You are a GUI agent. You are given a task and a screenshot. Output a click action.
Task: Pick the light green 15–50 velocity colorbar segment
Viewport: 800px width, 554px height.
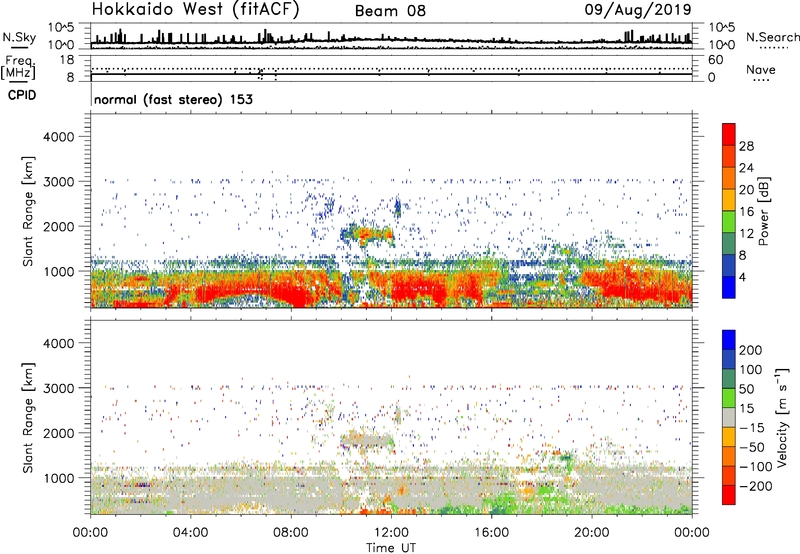coord(729,398)
